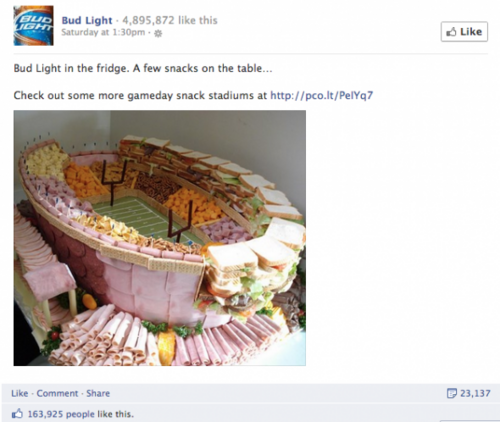Comment on this post
This screenshot has height=422, width=500.
[x=57, y=393]
